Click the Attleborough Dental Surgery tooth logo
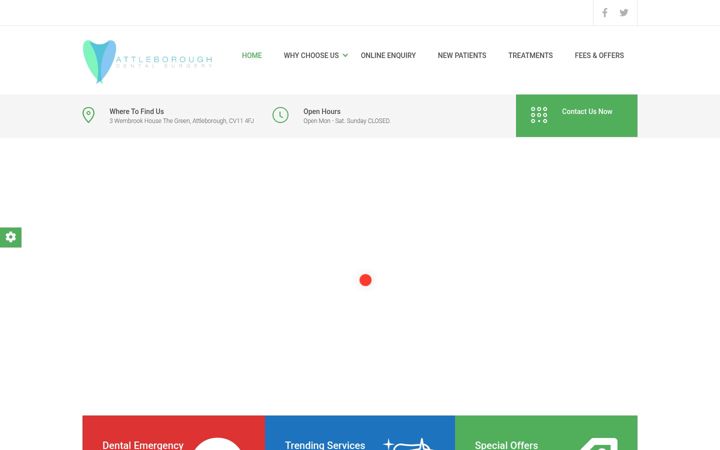The image size is (720, 450). coord(147,62)
